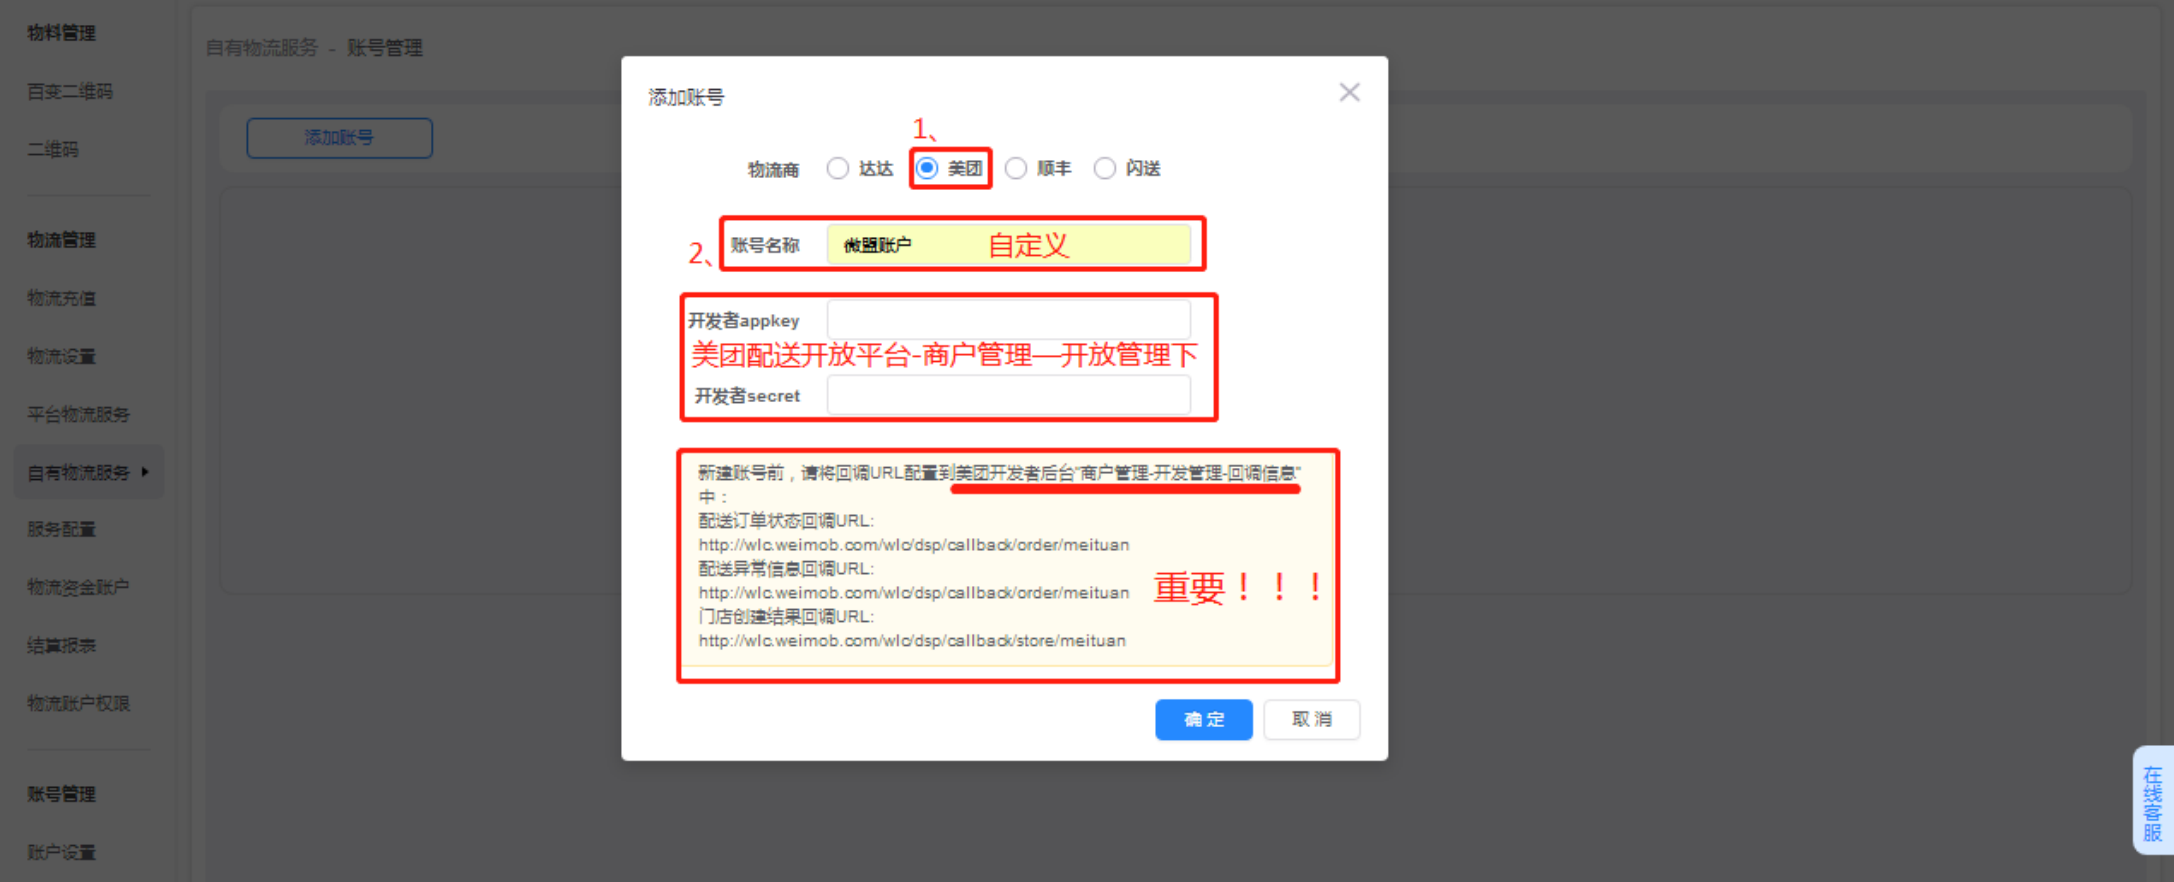
Task: Select the 达达 logistics provider radio button
Action: tap(838, 168)
